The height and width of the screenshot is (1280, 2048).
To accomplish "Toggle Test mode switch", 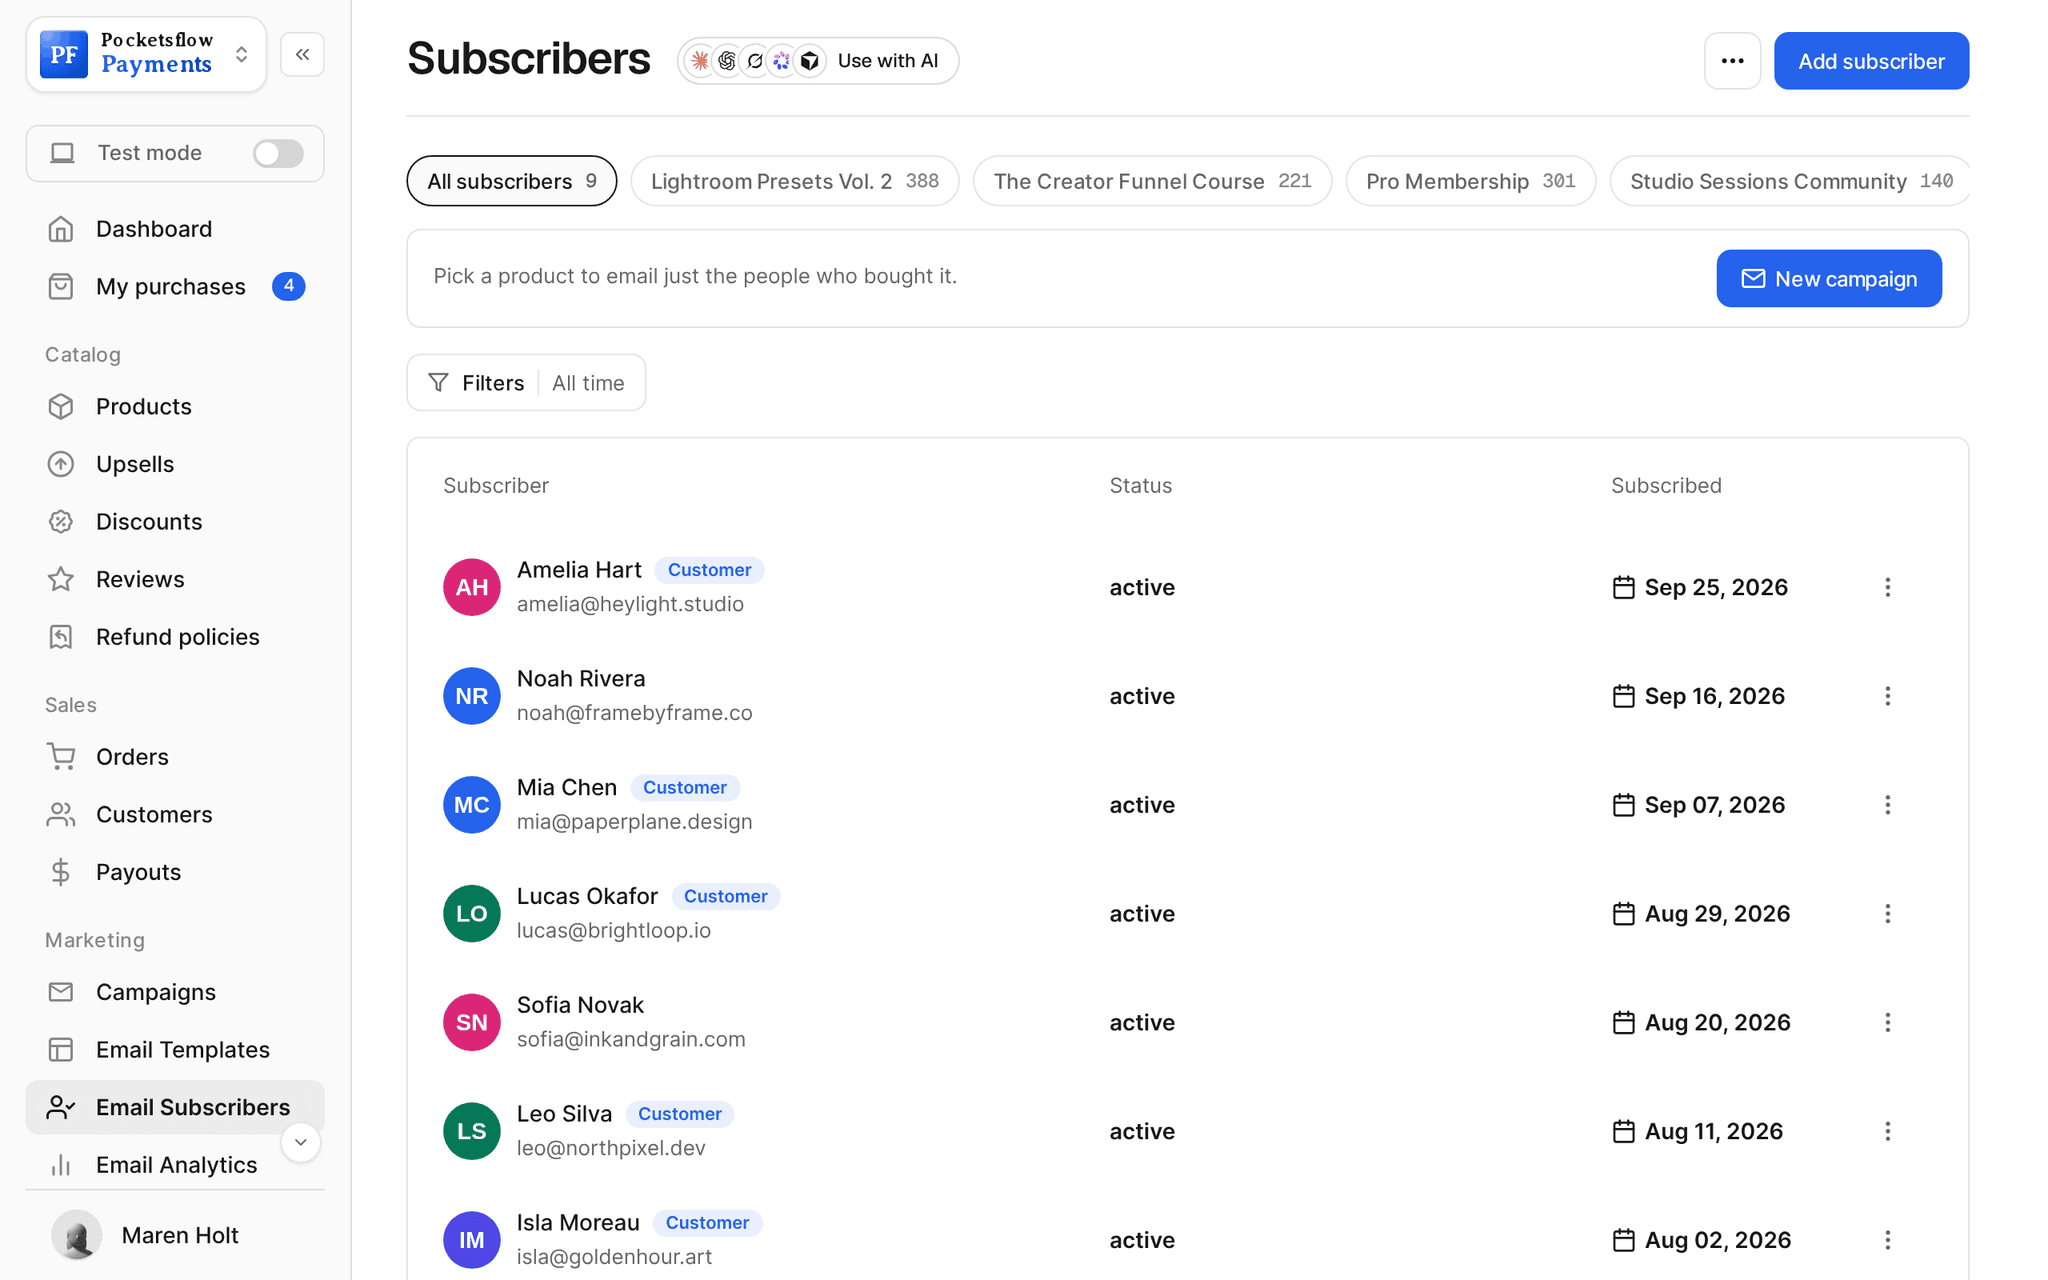I will 278,153.
